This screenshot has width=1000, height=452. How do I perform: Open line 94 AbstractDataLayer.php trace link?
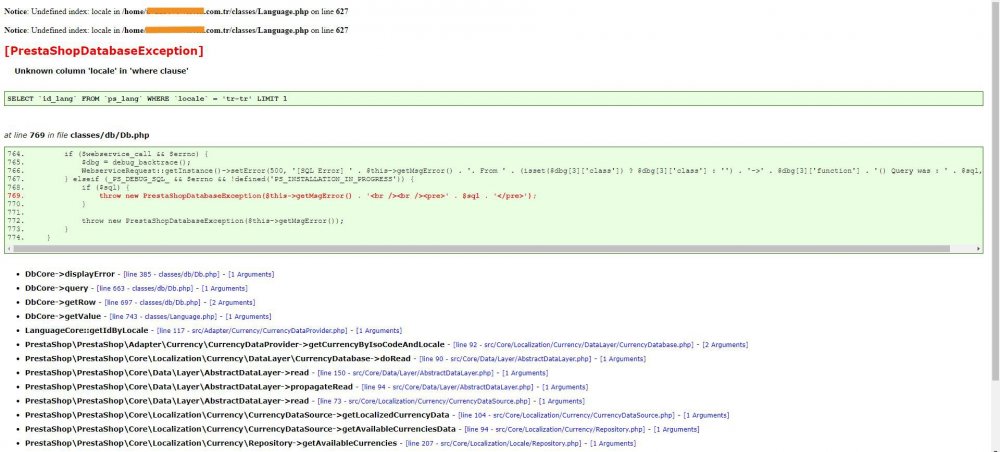447,386
